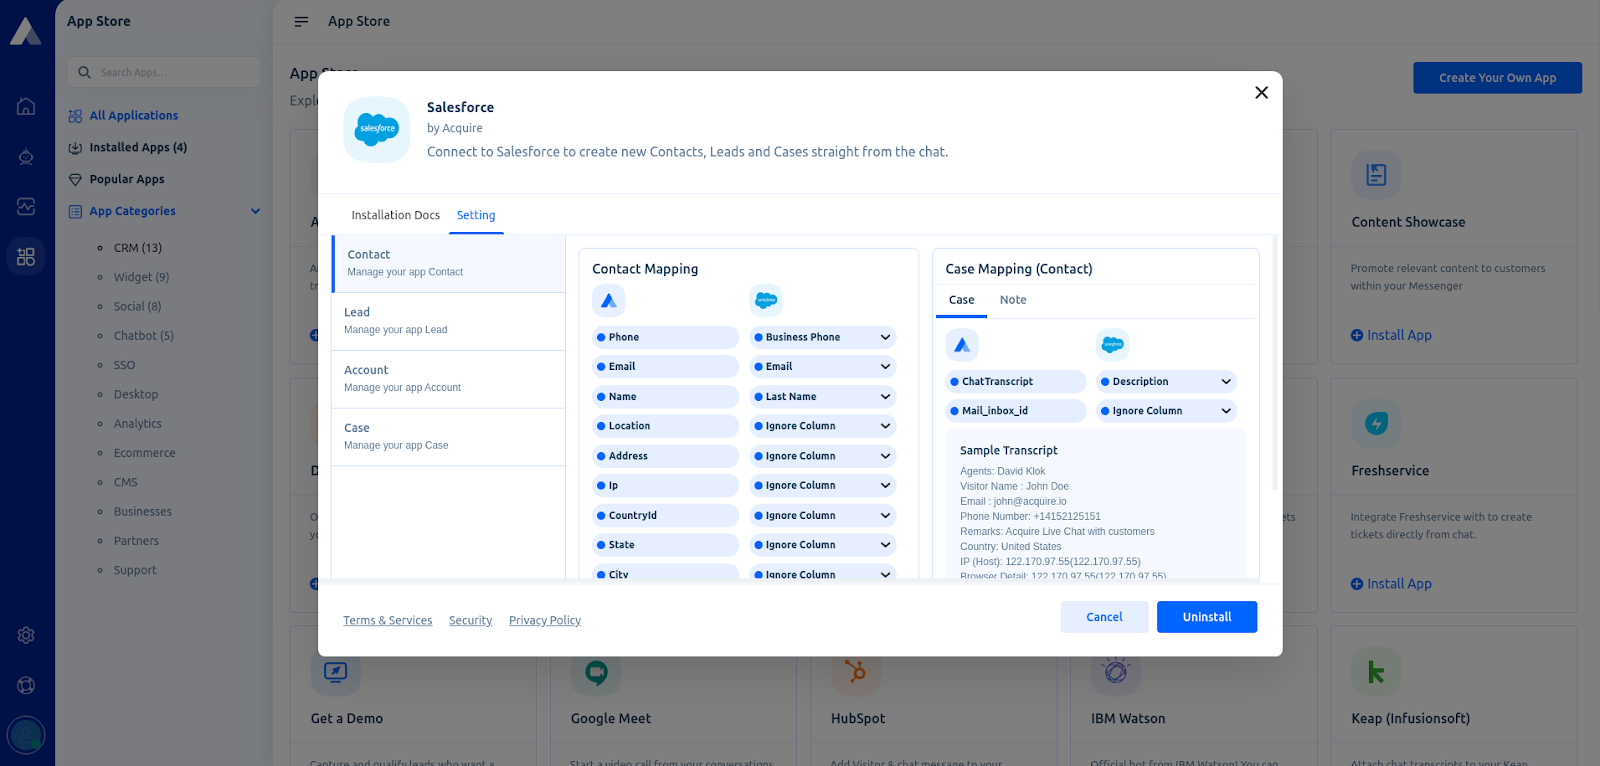
Task: Select the Widget (9) category
Action: coord(141,277)
